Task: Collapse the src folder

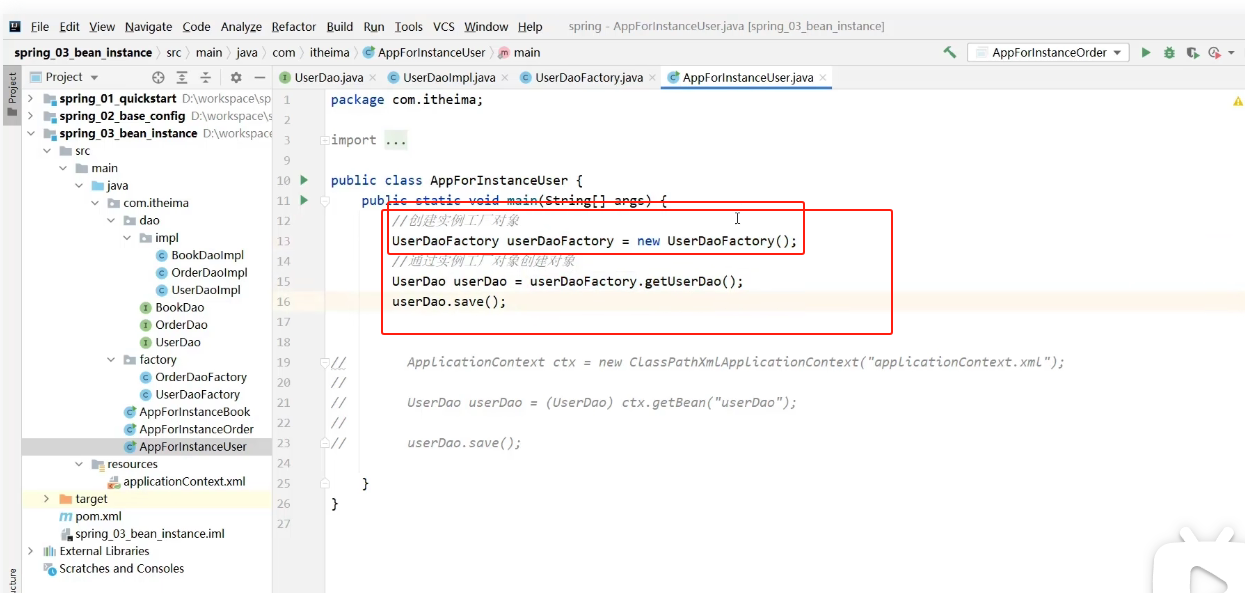Action: coord(47,151)
